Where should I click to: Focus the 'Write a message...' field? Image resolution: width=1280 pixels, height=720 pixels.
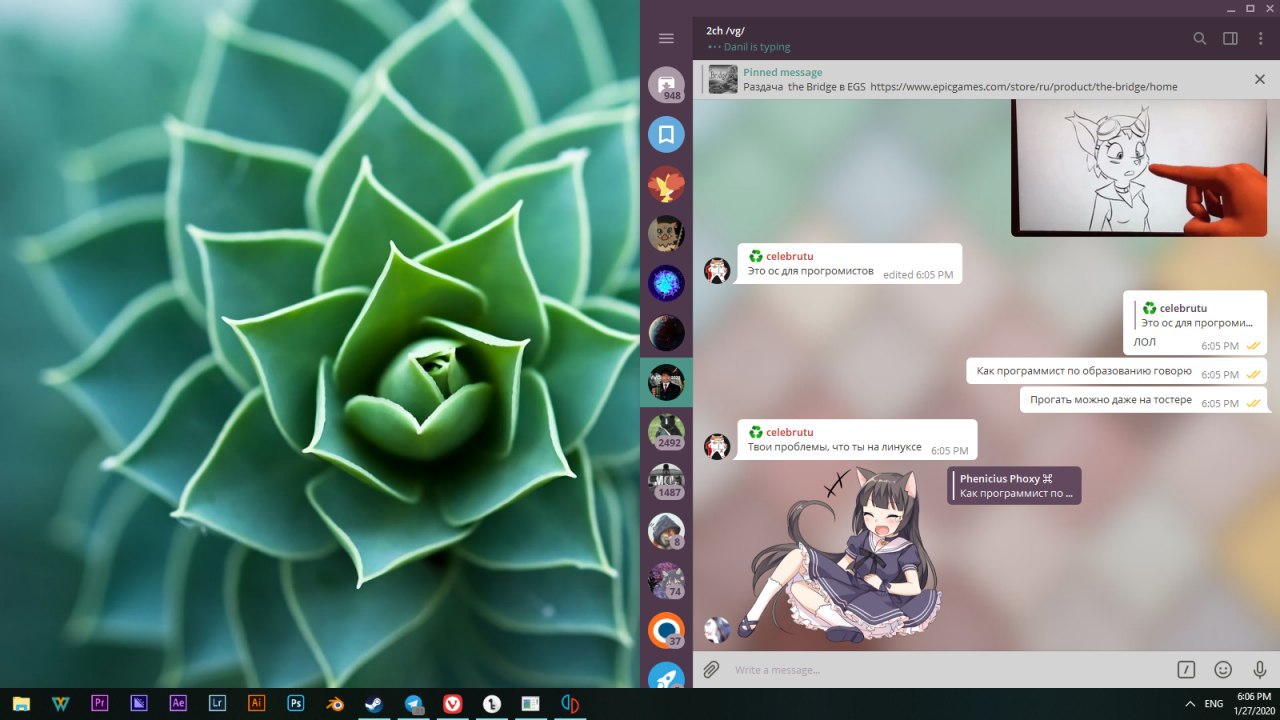point(945,669)
